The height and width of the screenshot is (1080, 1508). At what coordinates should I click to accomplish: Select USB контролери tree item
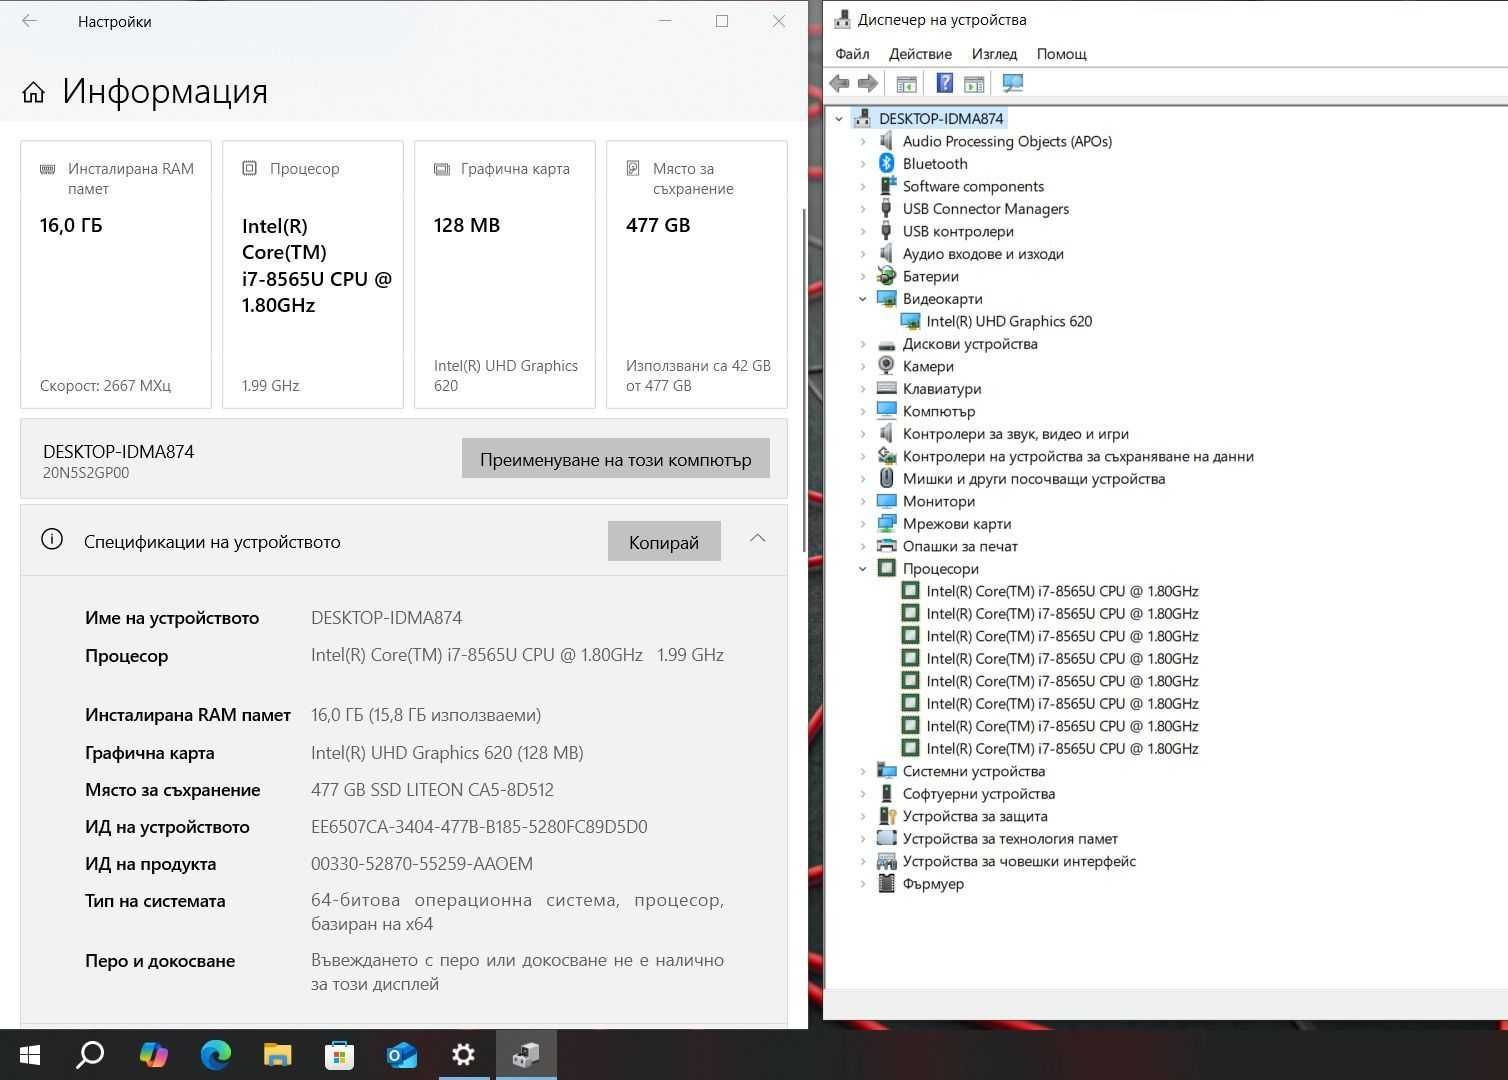pos(958,231)
